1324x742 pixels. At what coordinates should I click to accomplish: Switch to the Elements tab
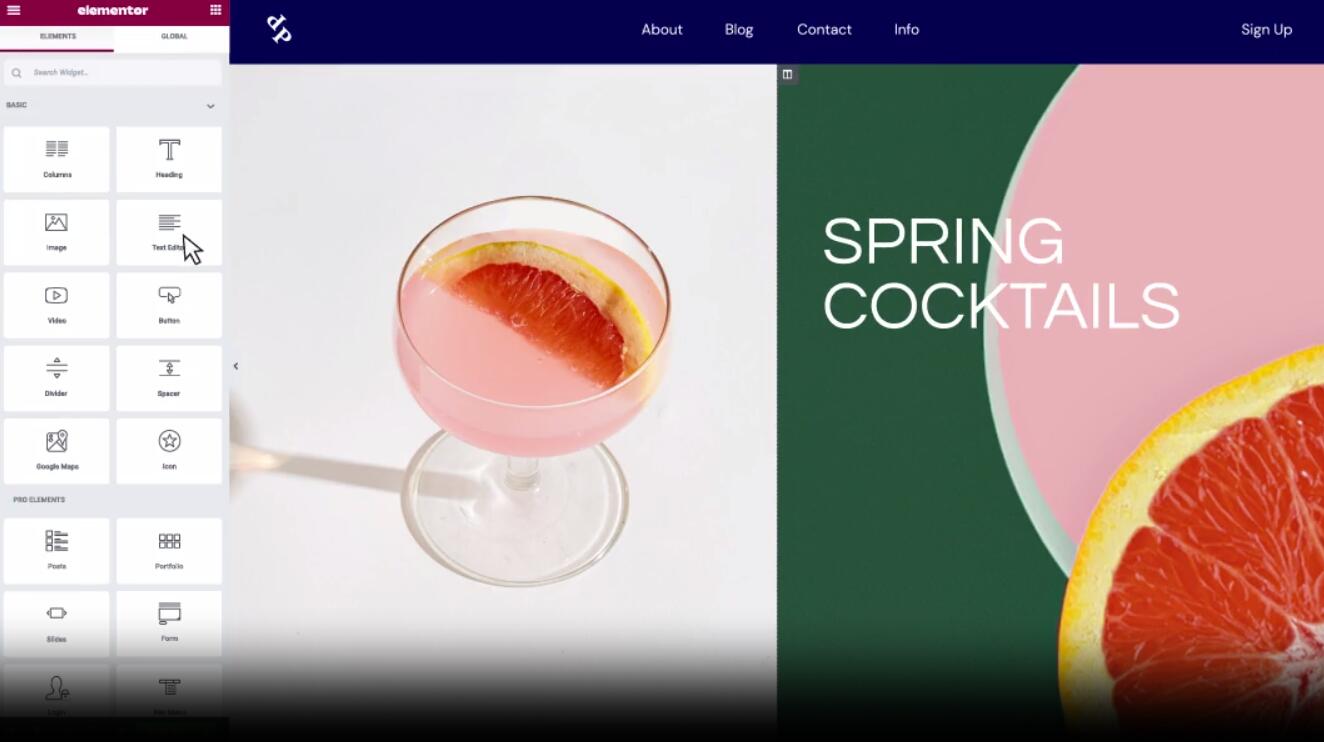pos(57,36)
